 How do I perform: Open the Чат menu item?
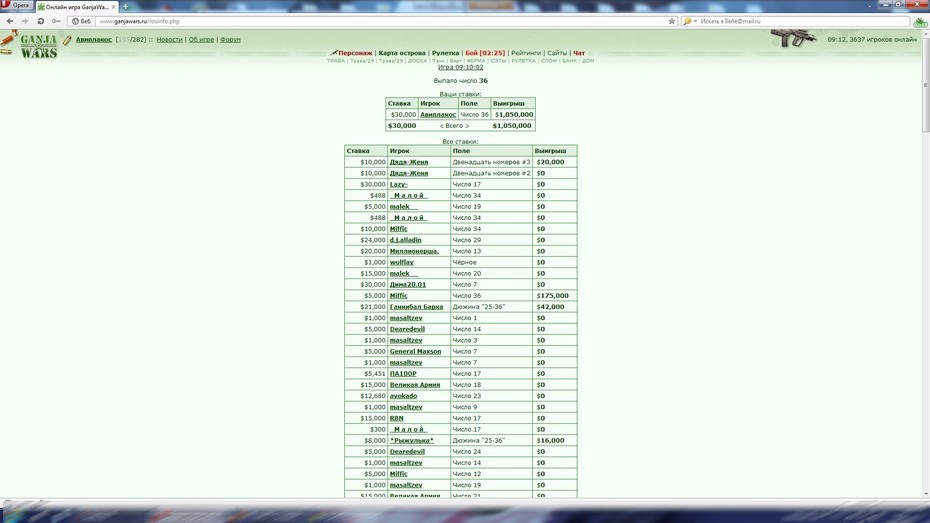(579, 53)
